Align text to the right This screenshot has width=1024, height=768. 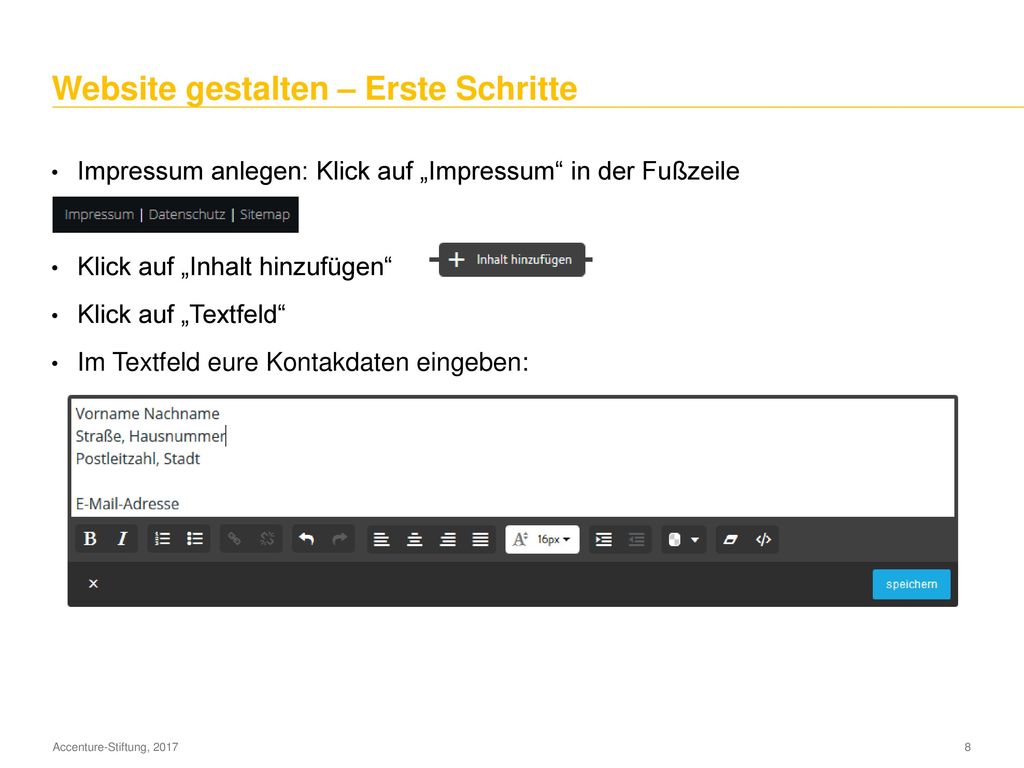pos(448,539)
